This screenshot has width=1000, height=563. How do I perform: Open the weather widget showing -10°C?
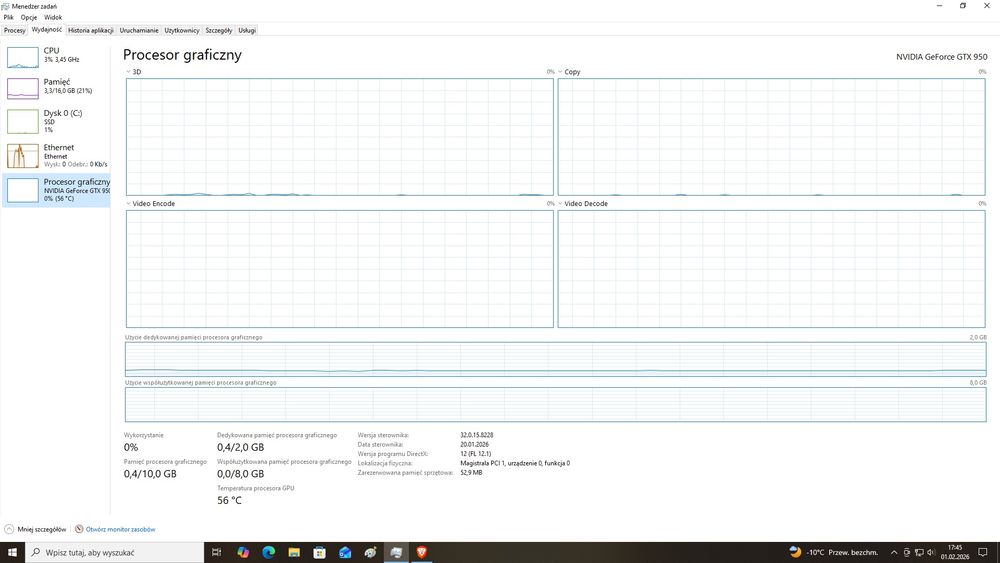(834, 552)
